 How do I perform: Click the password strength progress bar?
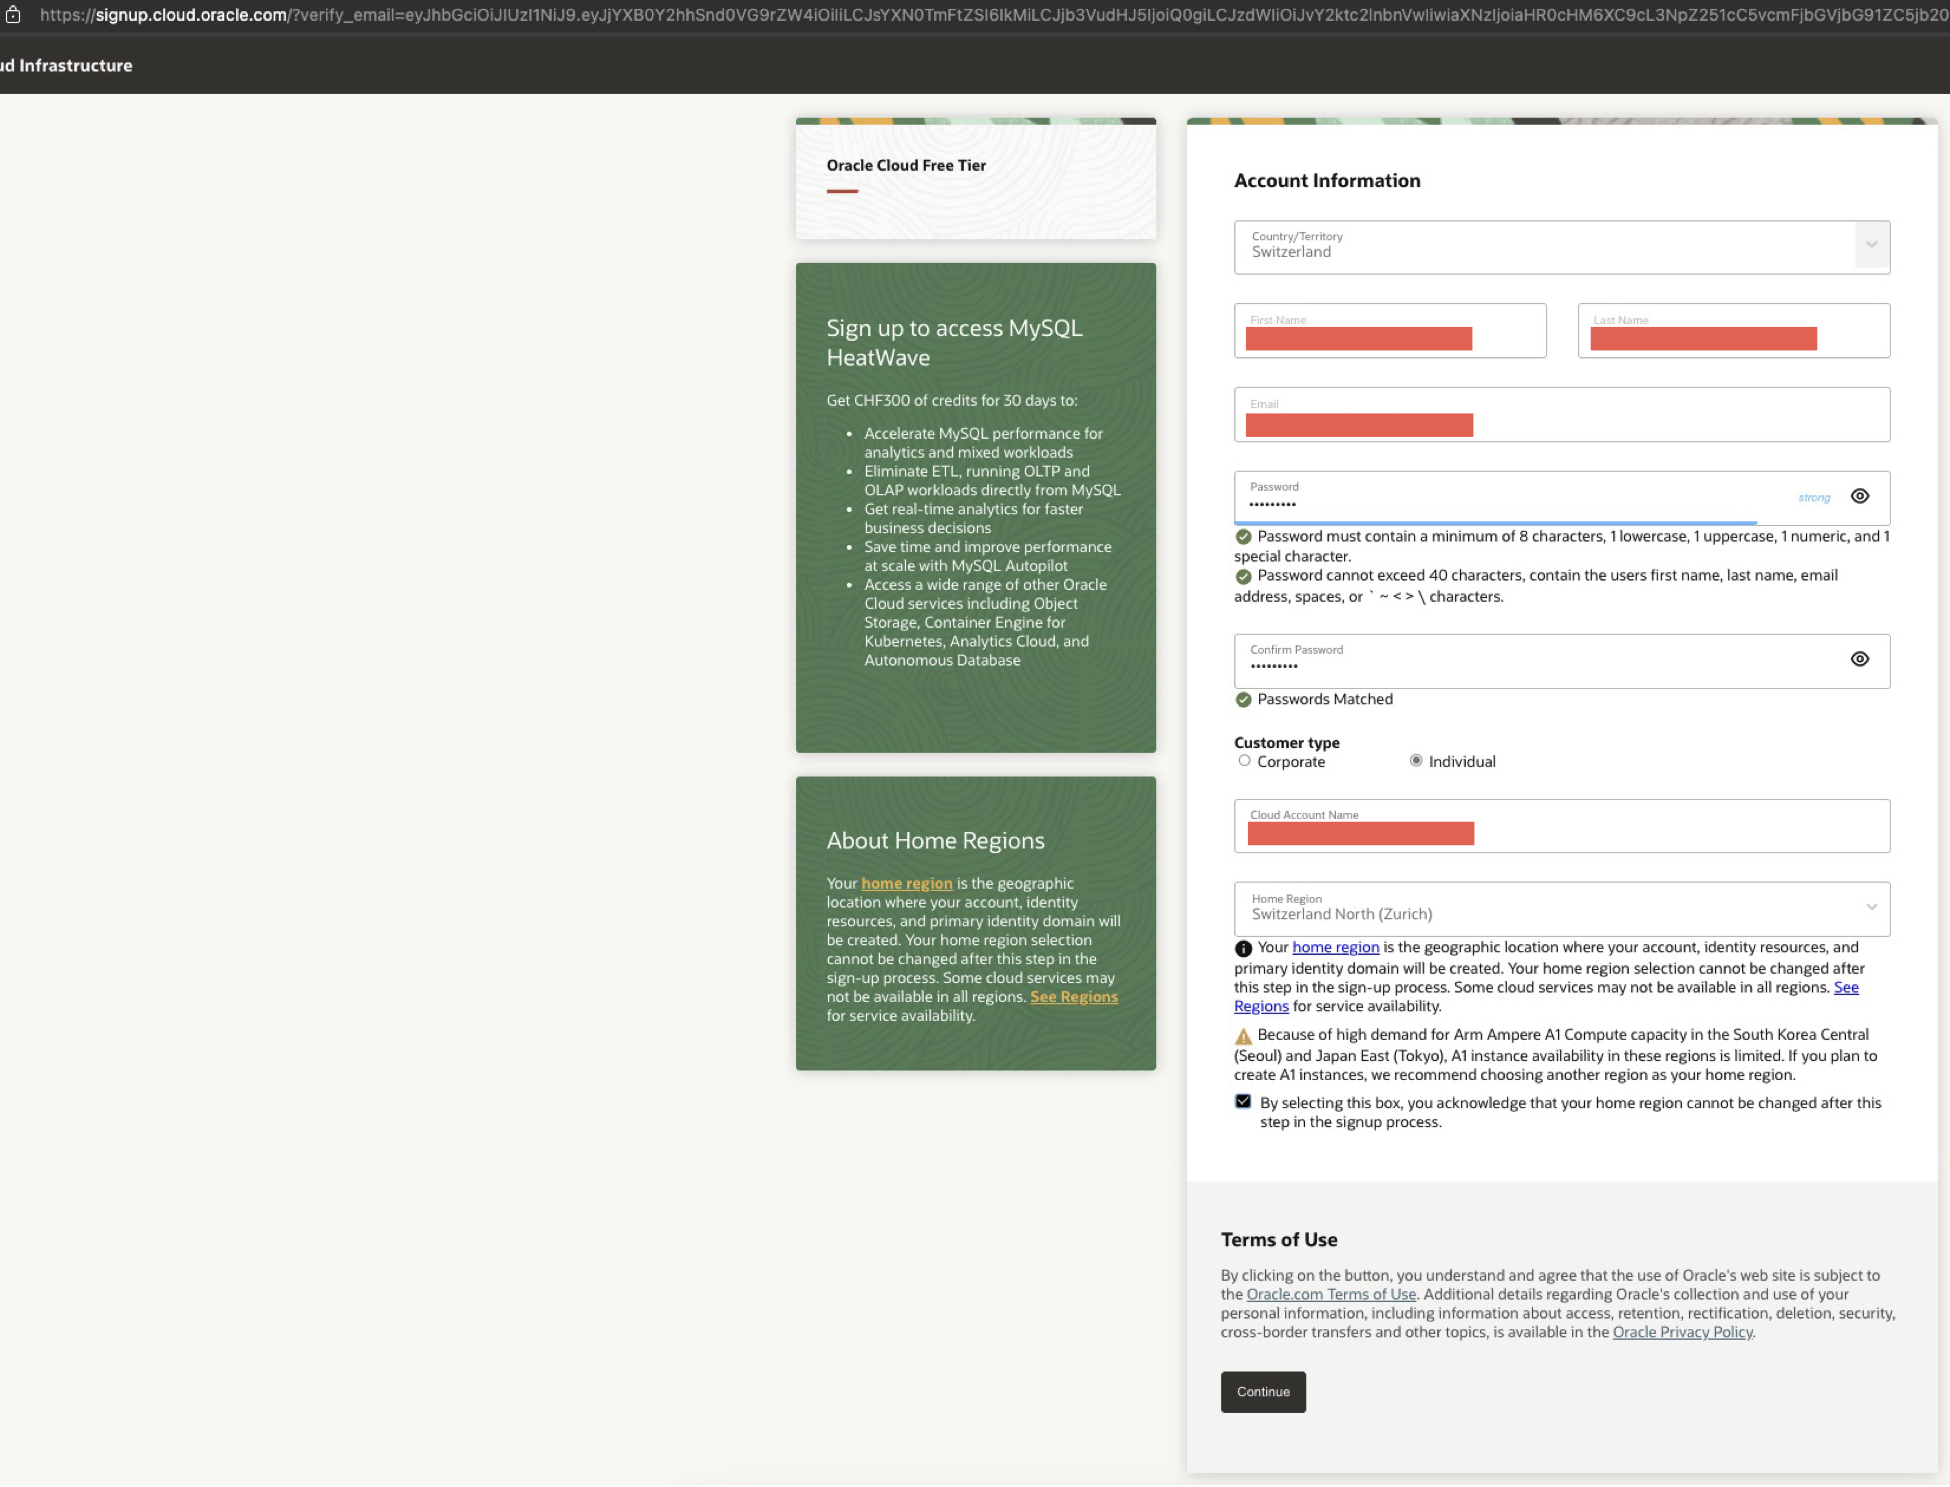pyautogui.click(x=1495, y=522)
